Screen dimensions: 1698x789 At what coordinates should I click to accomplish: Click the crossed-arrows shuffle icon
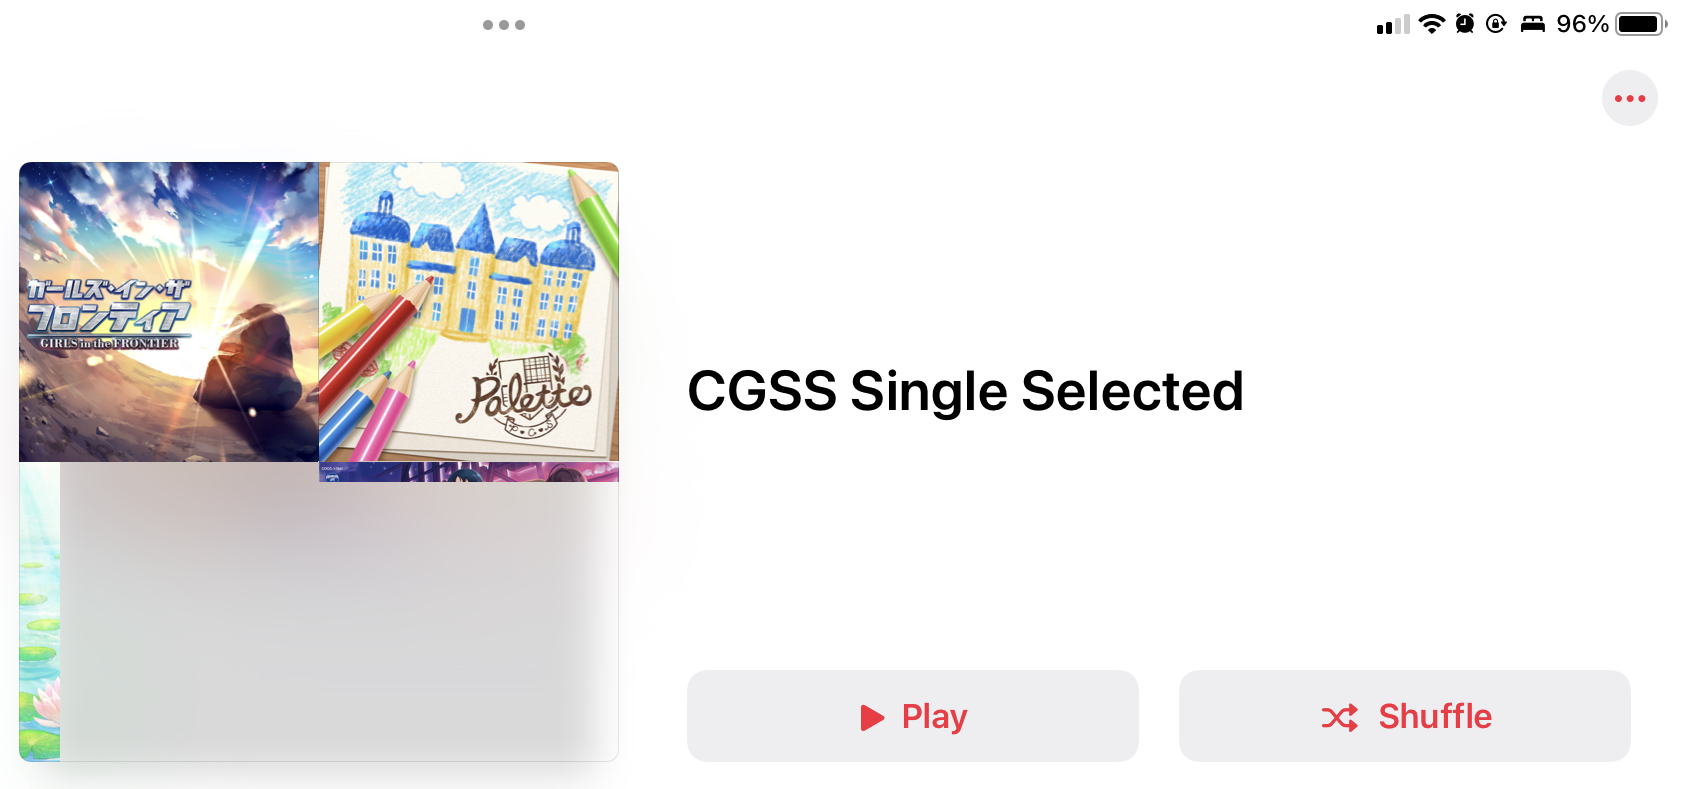(1339, 717)
